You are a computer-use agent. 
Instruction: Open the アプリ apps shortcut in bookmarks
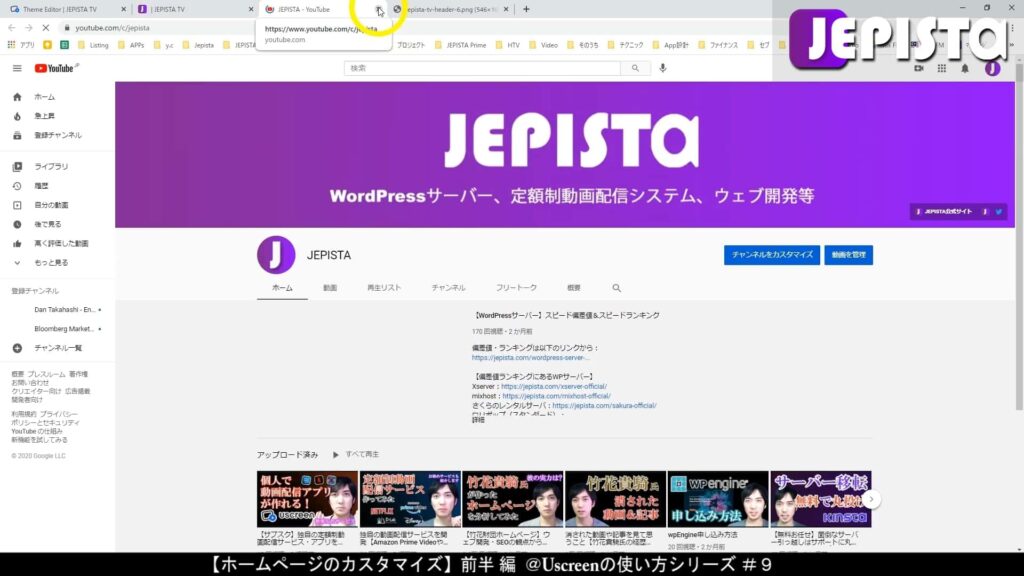pos(21,45)
